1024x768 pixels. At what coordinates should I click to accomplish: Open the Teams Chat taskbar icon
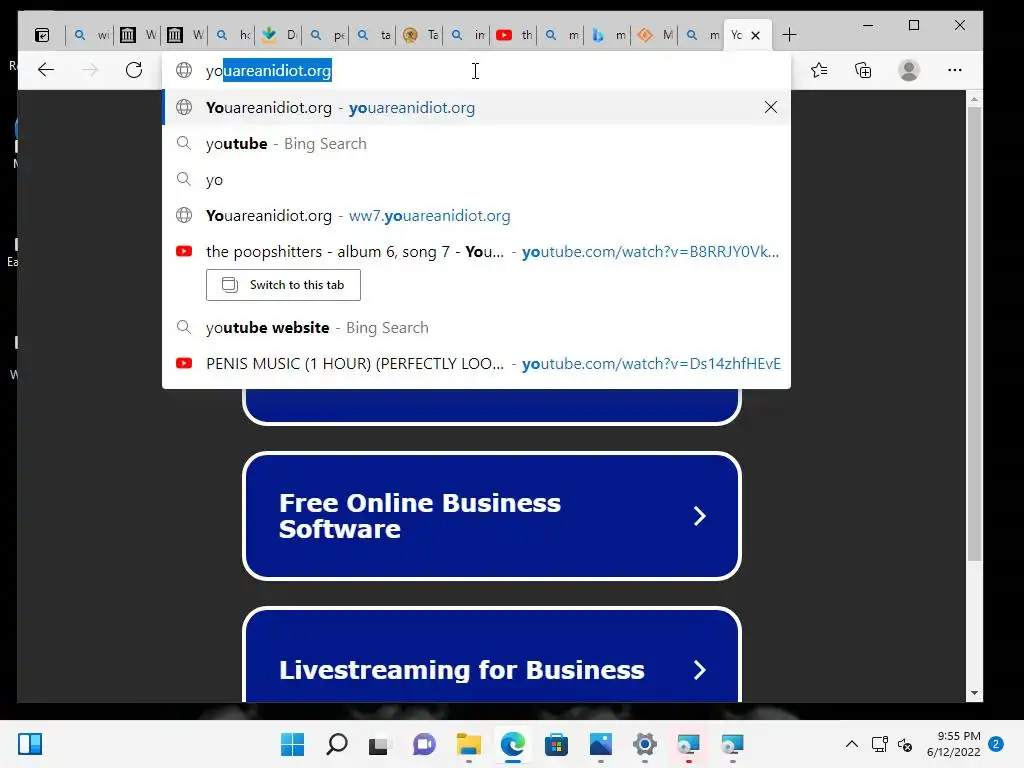point(424,744)
